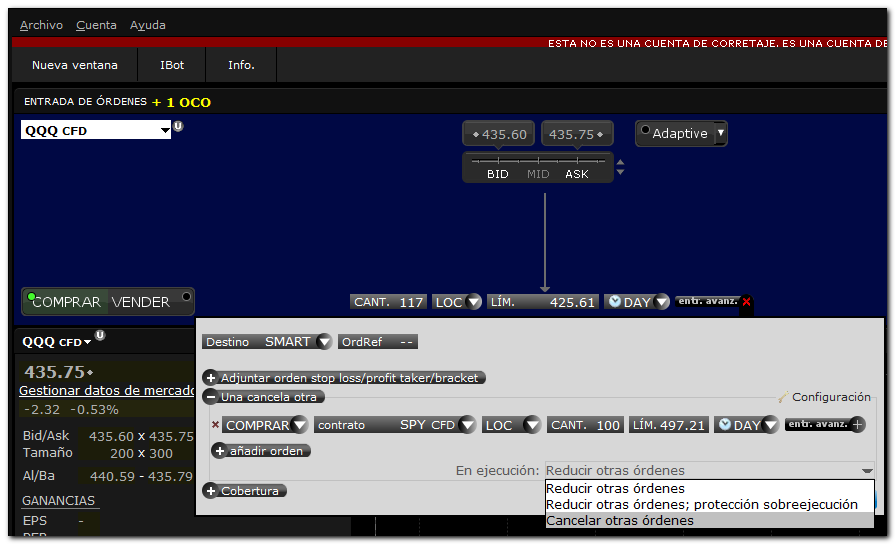Open the Adaptive algorithm dropdown arrow
895x544 pixels.
pyautogui.click(x=721, y=133)
